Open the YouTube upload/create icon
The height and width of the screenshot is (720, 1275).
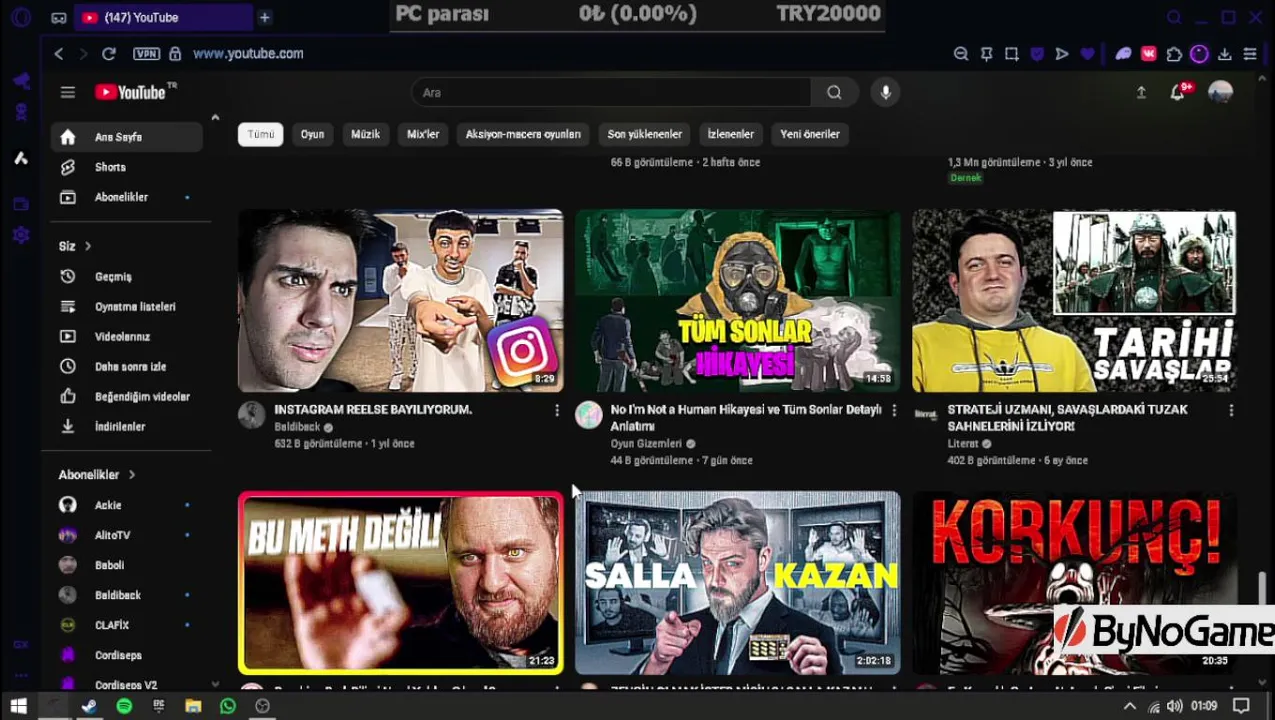tap(1141, 92)
